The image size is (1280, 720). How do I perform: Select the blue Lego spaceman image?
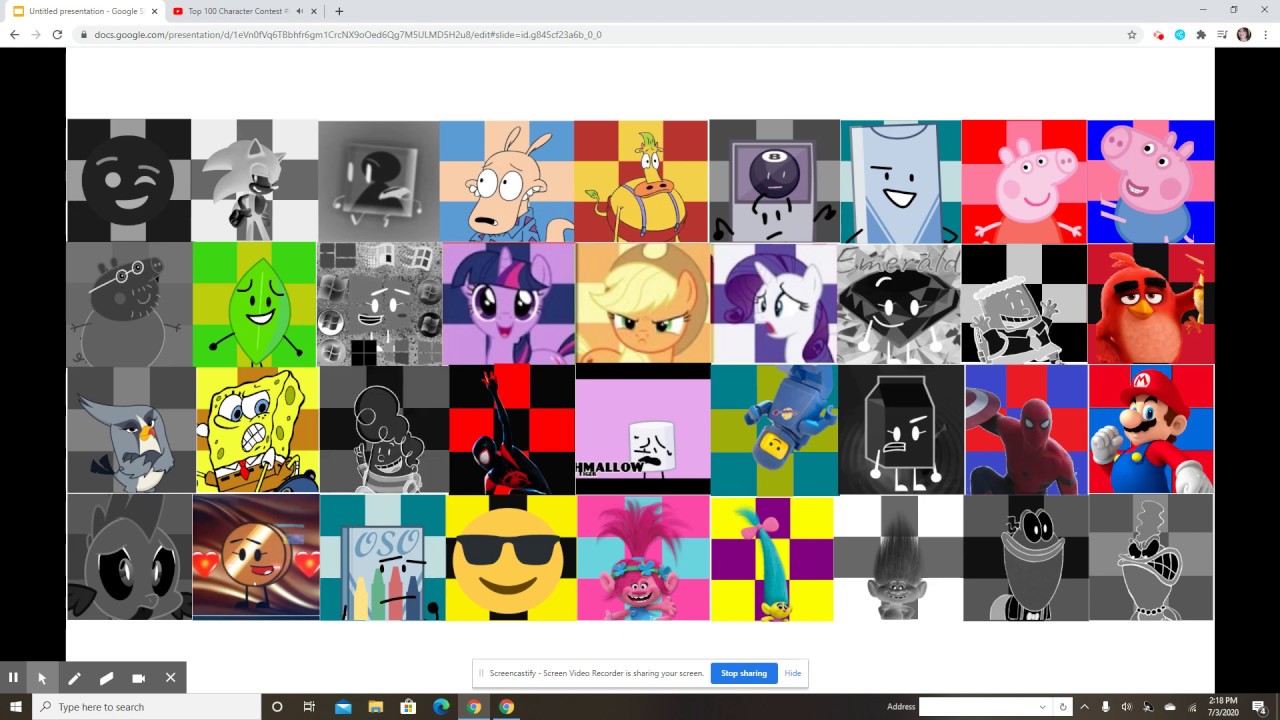point(775,430)
